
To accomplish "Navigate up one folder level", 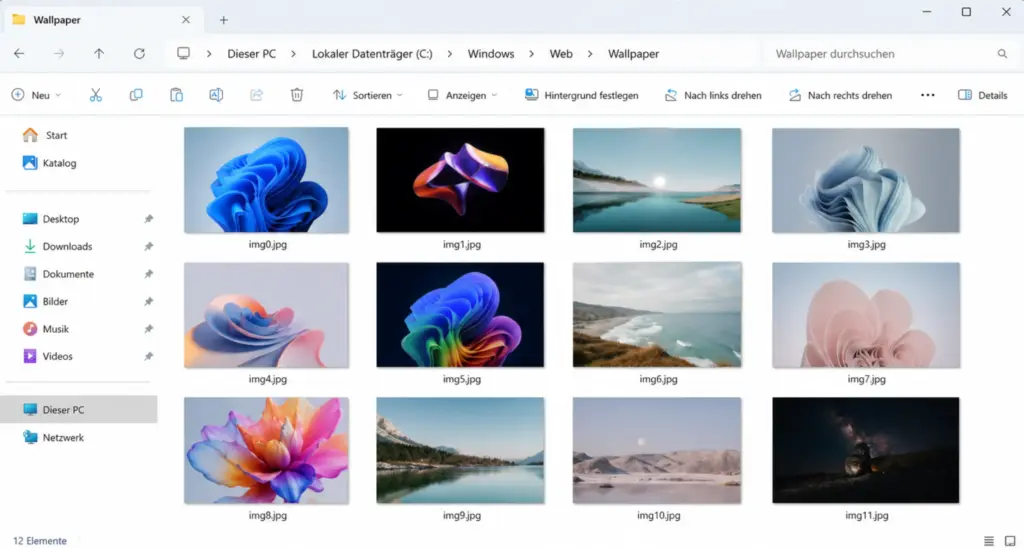I will click(x=99, y=54).
